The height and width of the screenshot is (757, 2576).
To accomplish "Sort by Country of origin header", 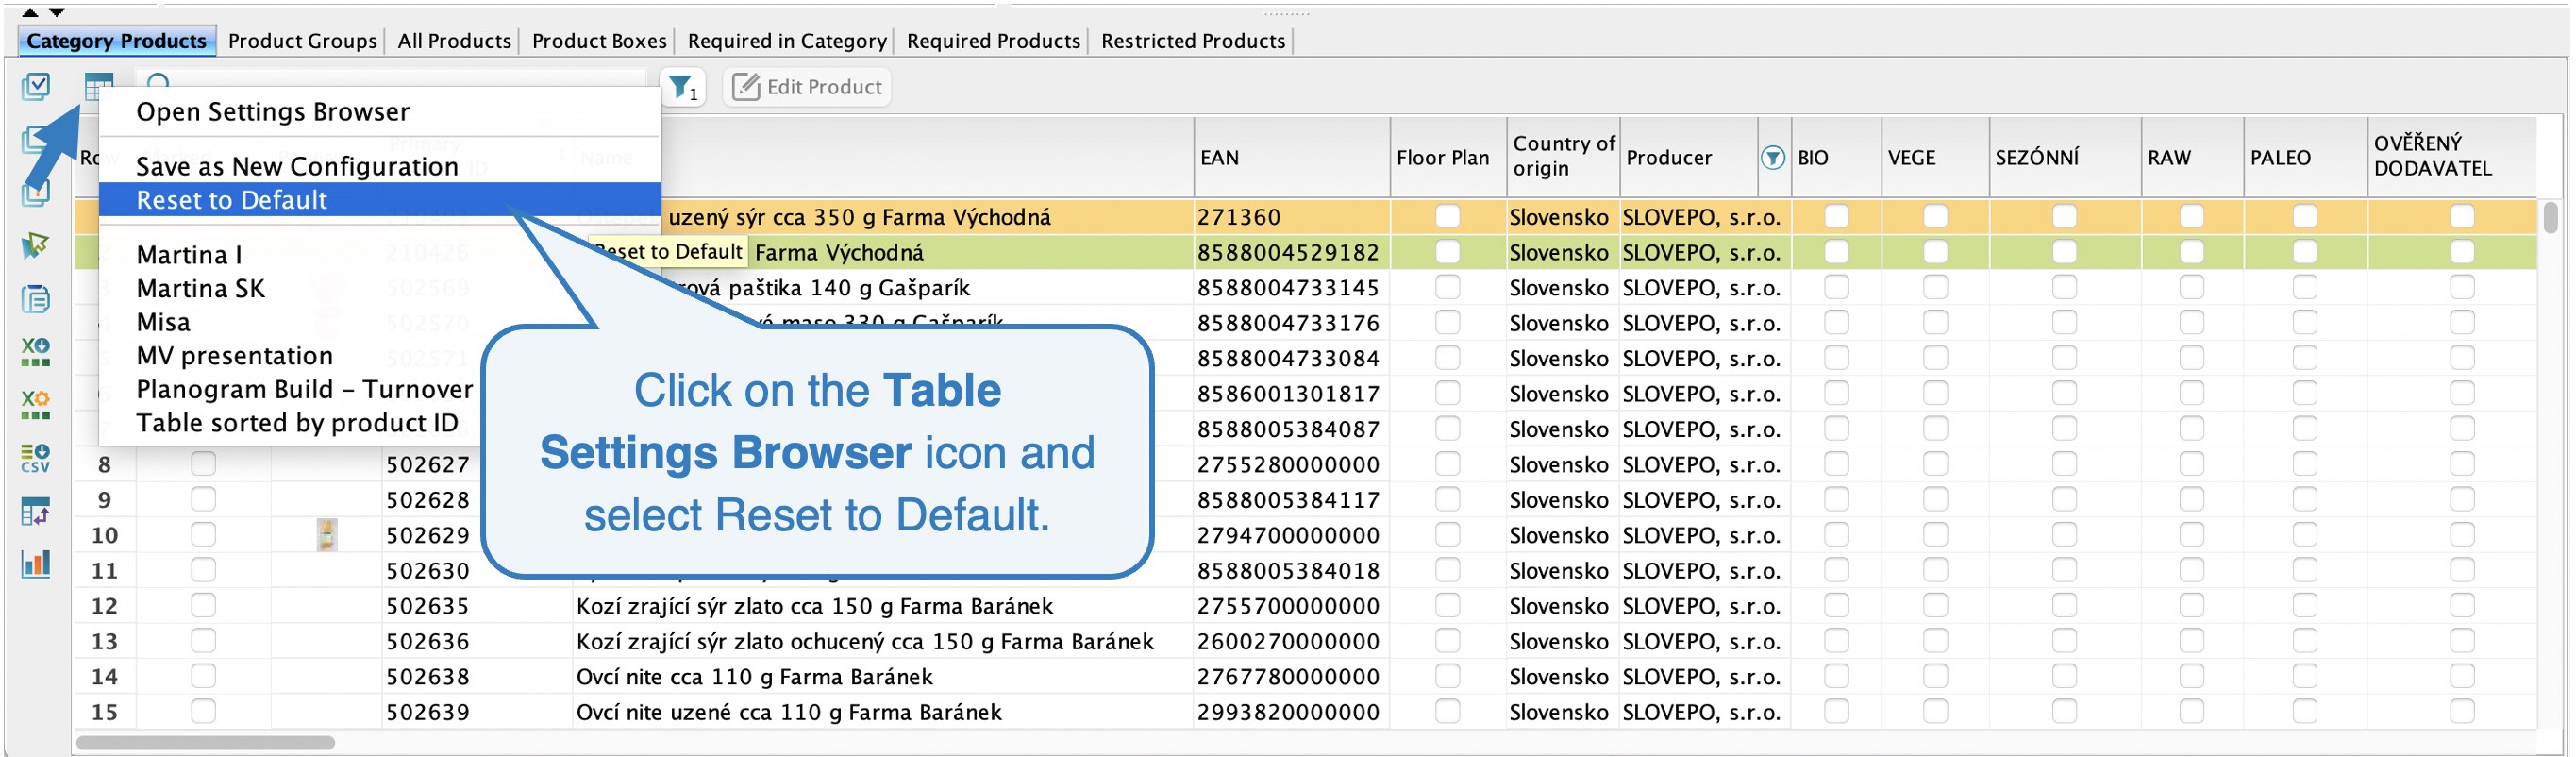I will coord(1563,157).
